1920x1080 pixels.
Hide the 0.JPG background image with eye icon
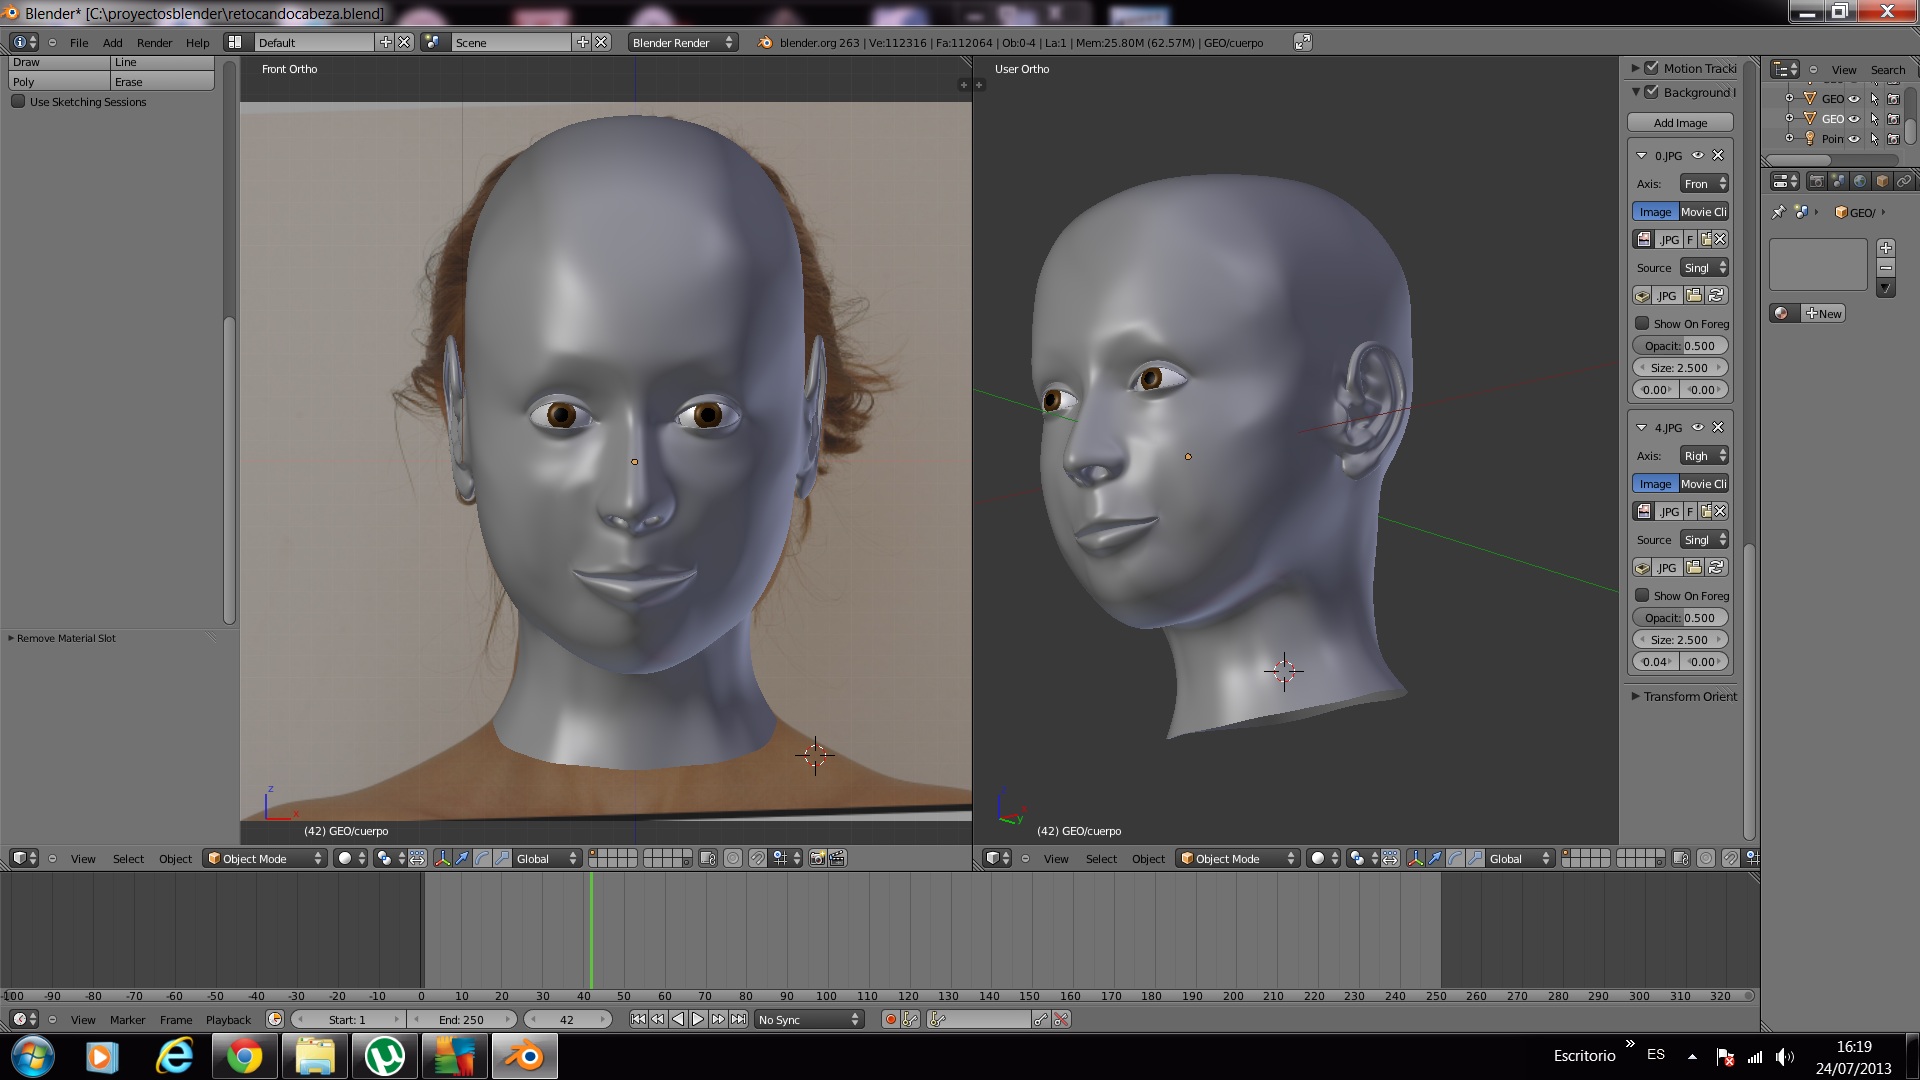point(1698,155)
